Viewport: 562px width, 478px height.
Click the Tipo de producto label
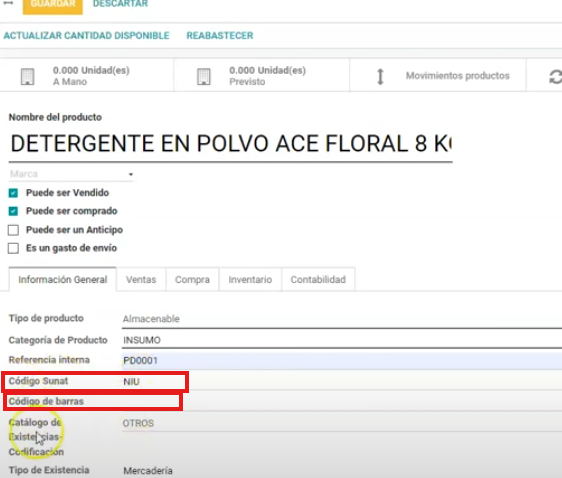coord(46,318)
